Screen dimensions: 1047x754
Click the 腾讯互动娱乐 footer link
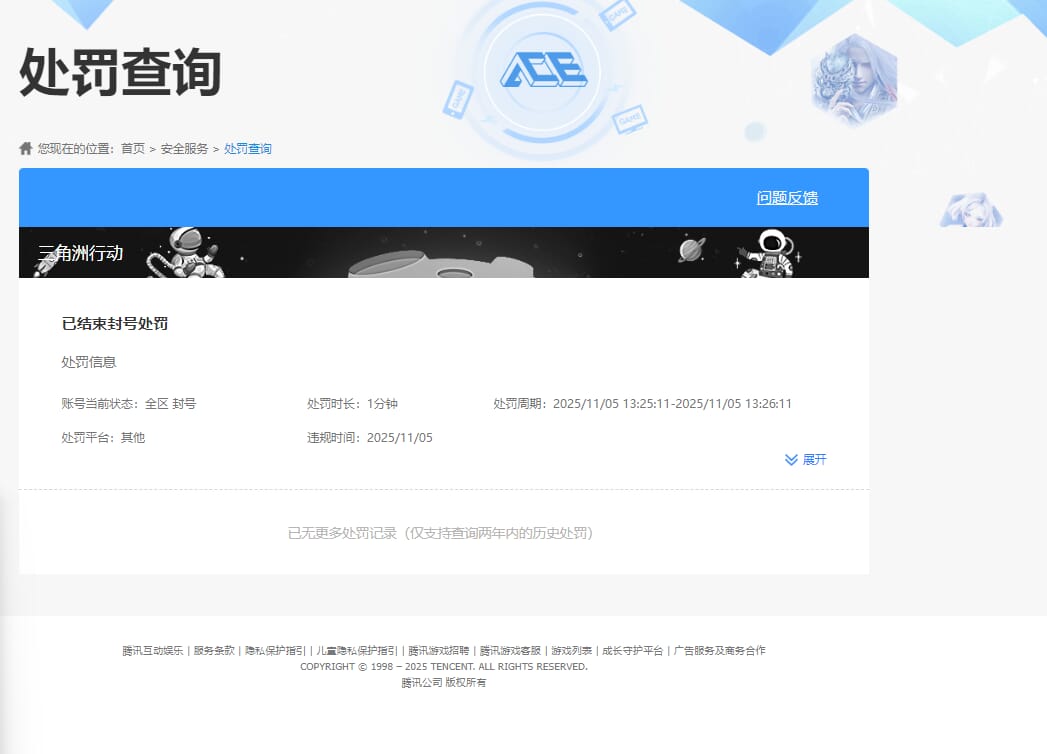point(155,649)
